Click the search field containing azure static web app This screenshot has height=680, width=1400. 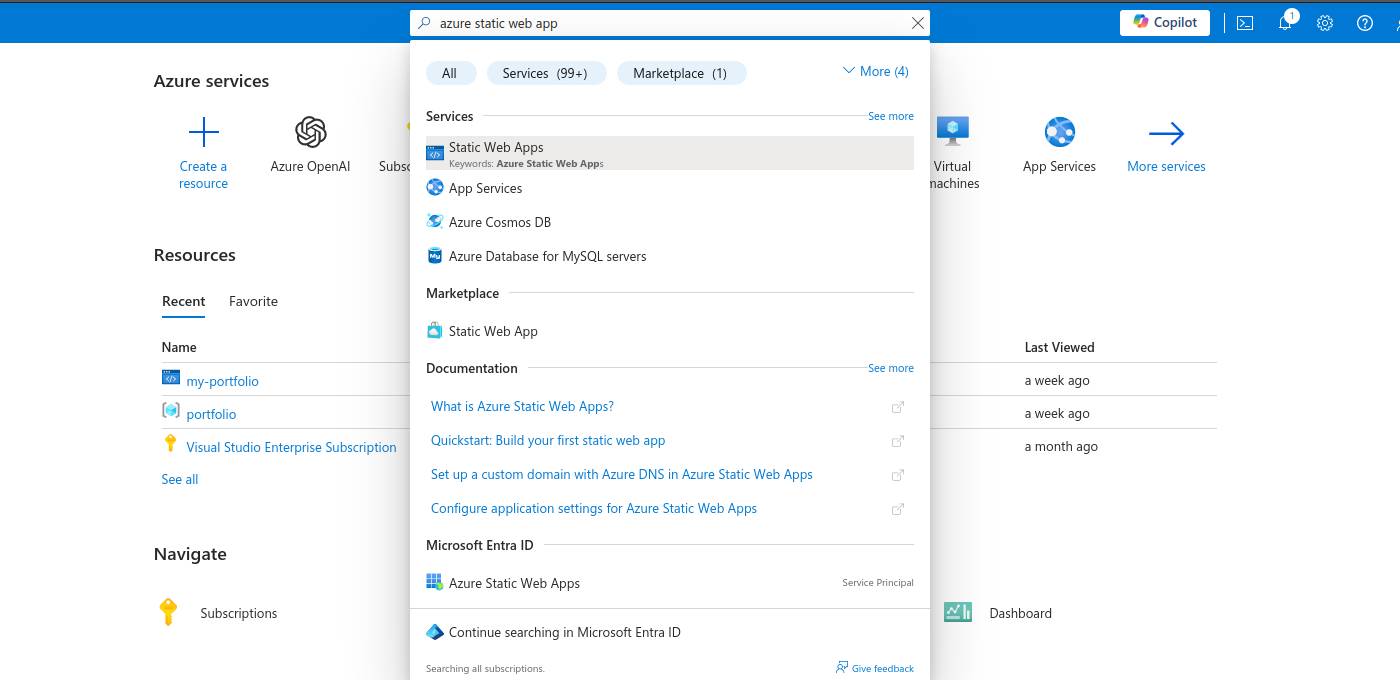670,23
